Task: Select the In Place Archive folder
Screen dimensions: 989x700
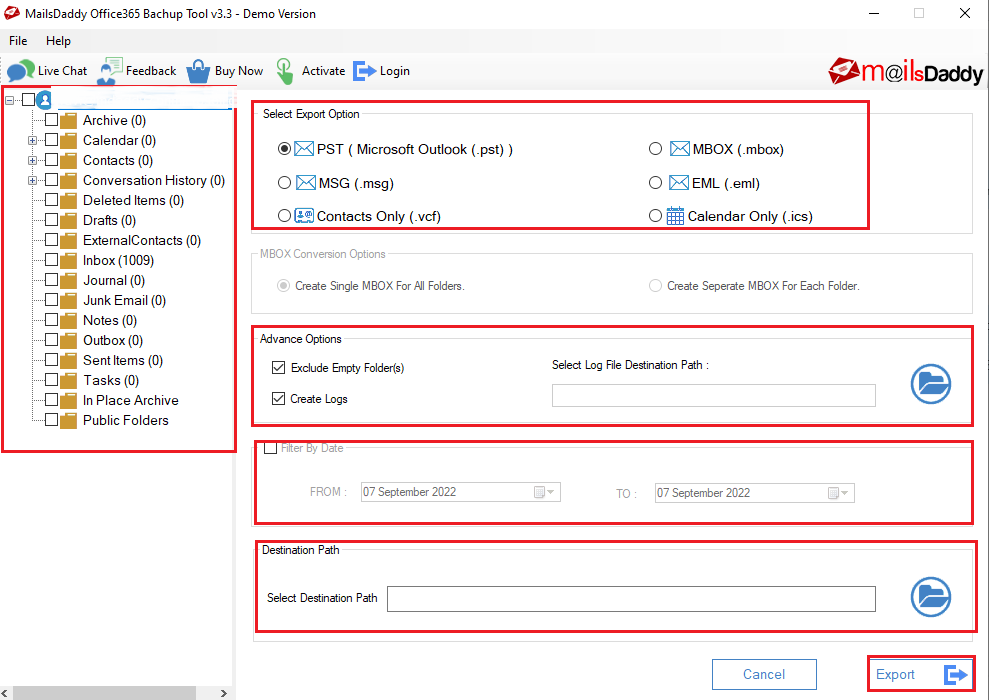Action: click(131, 400)
